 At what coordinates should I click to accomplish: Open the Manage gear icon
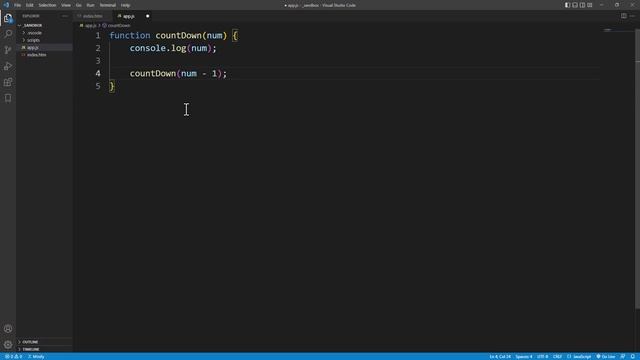click(x=8, y=345)
